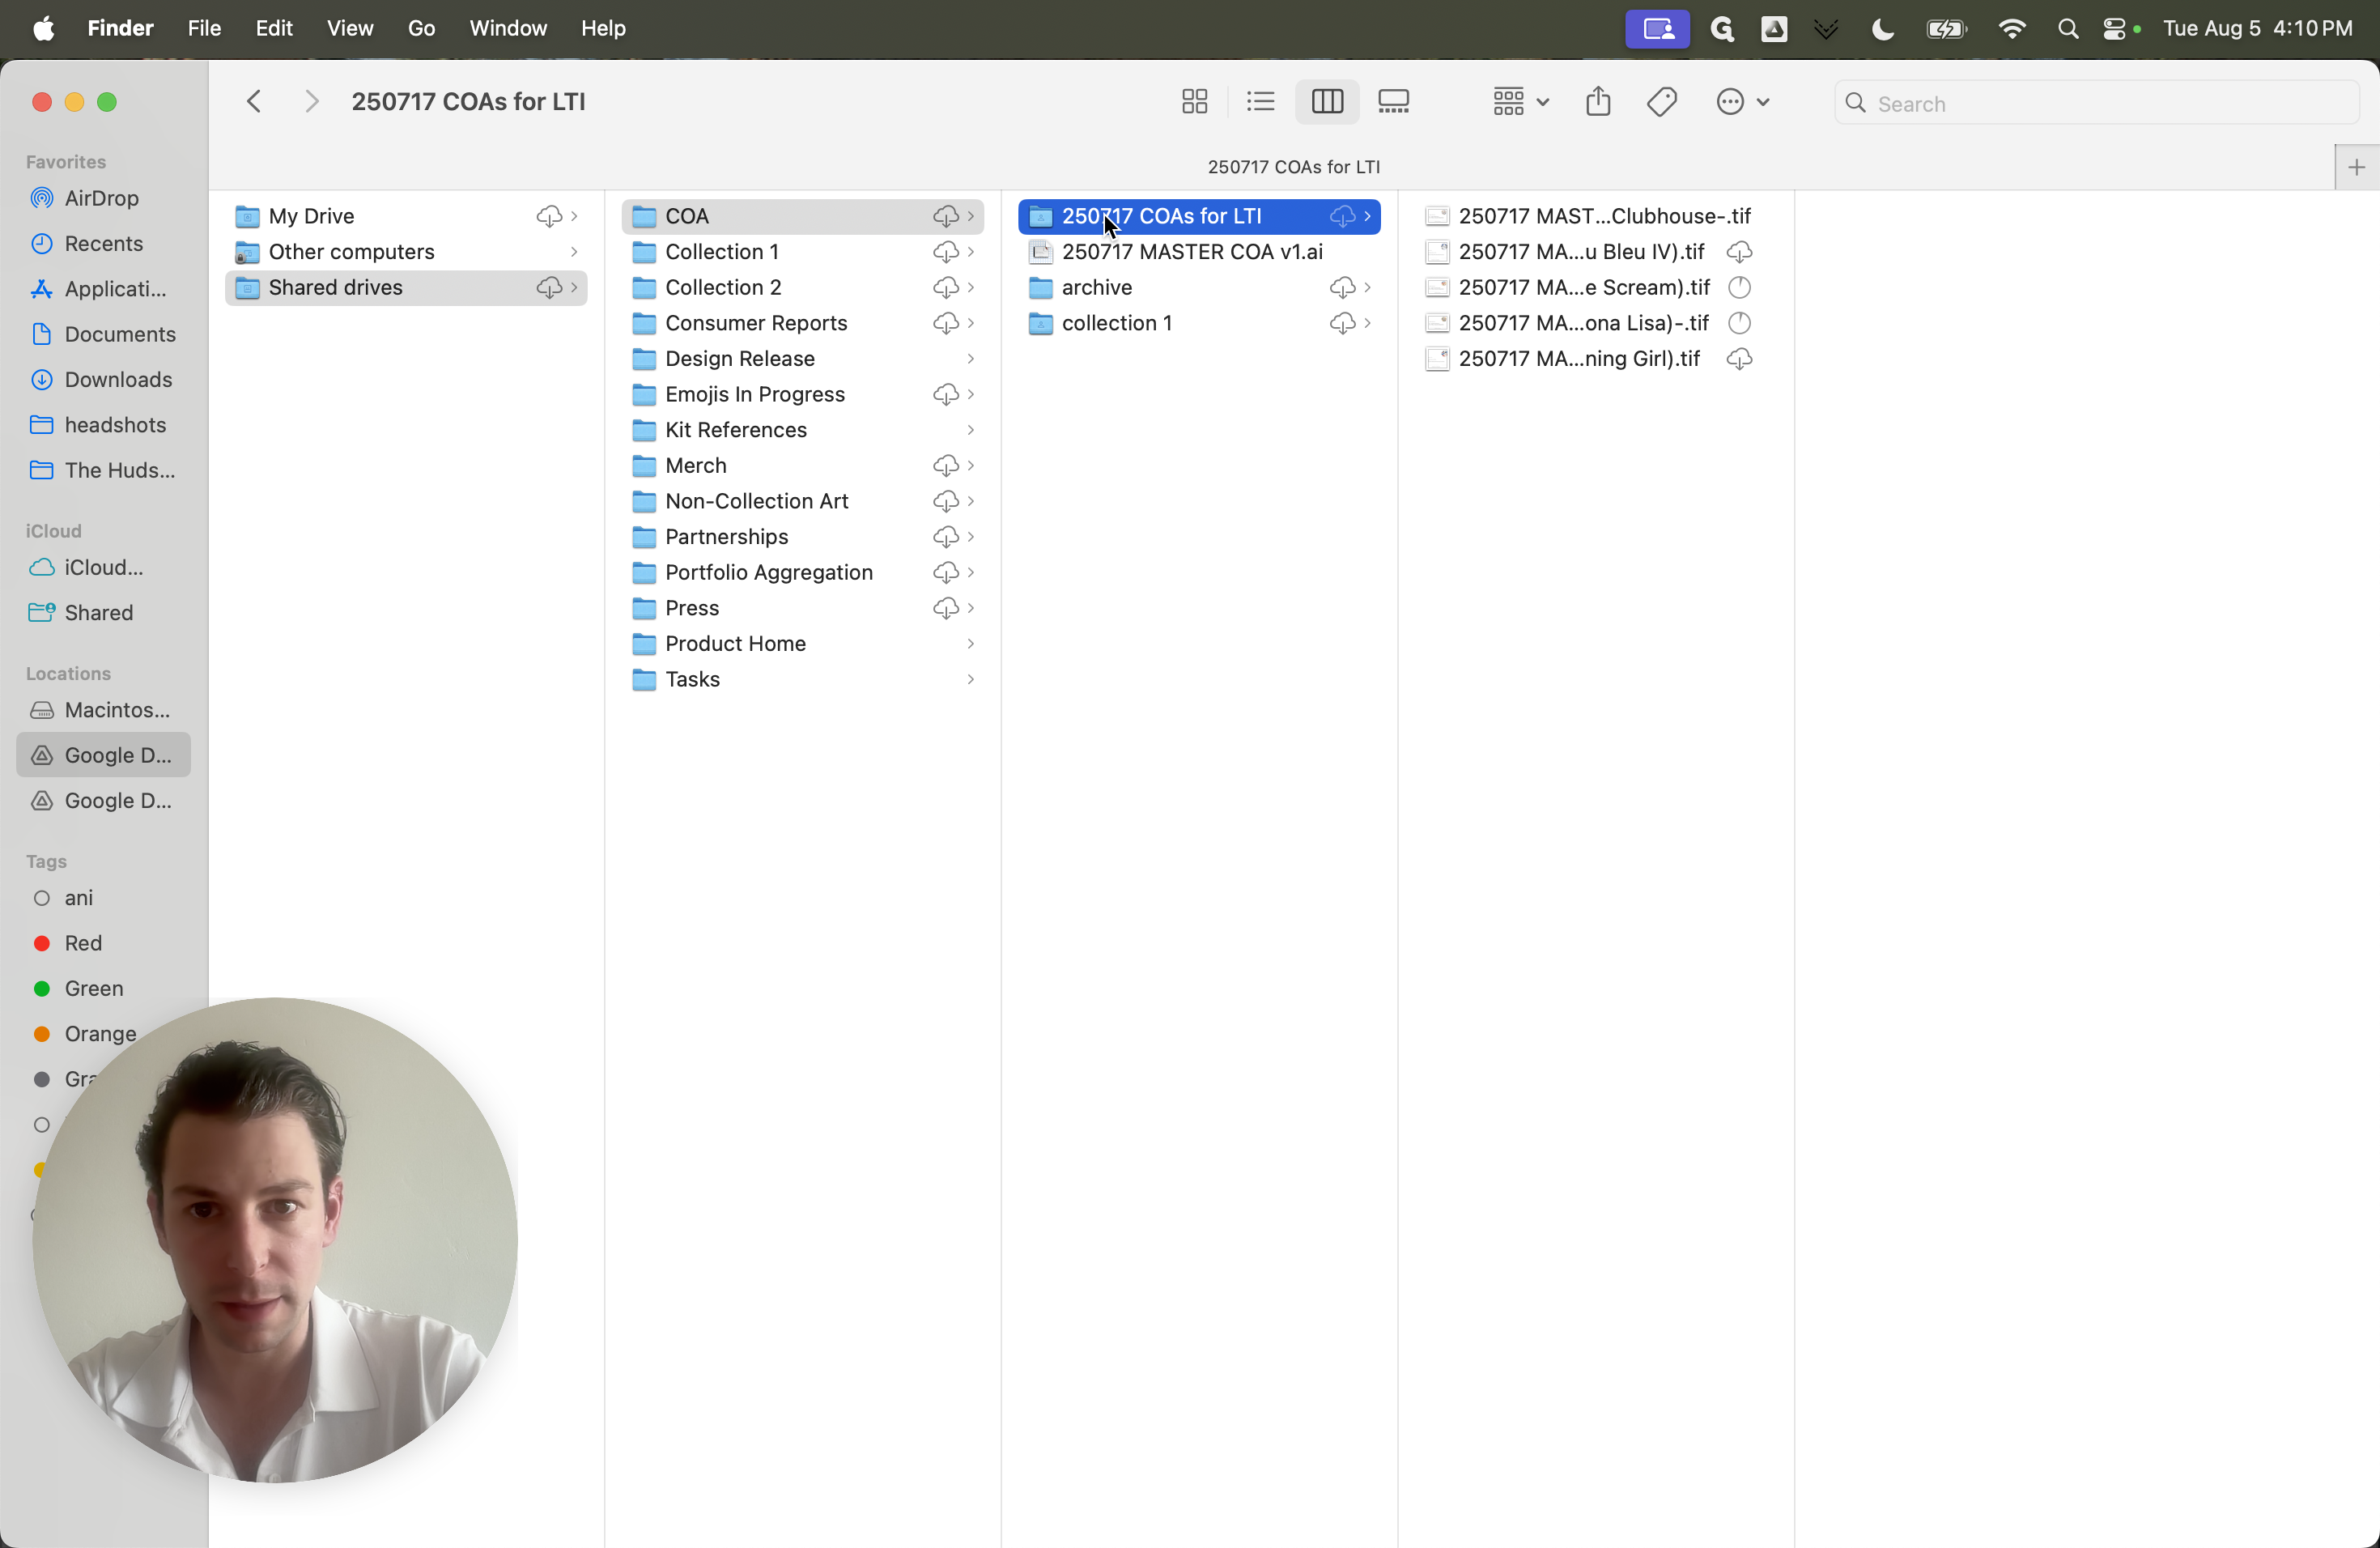
Task: Open the Non-Collection Art folder
Action: (x=803, y=501)
